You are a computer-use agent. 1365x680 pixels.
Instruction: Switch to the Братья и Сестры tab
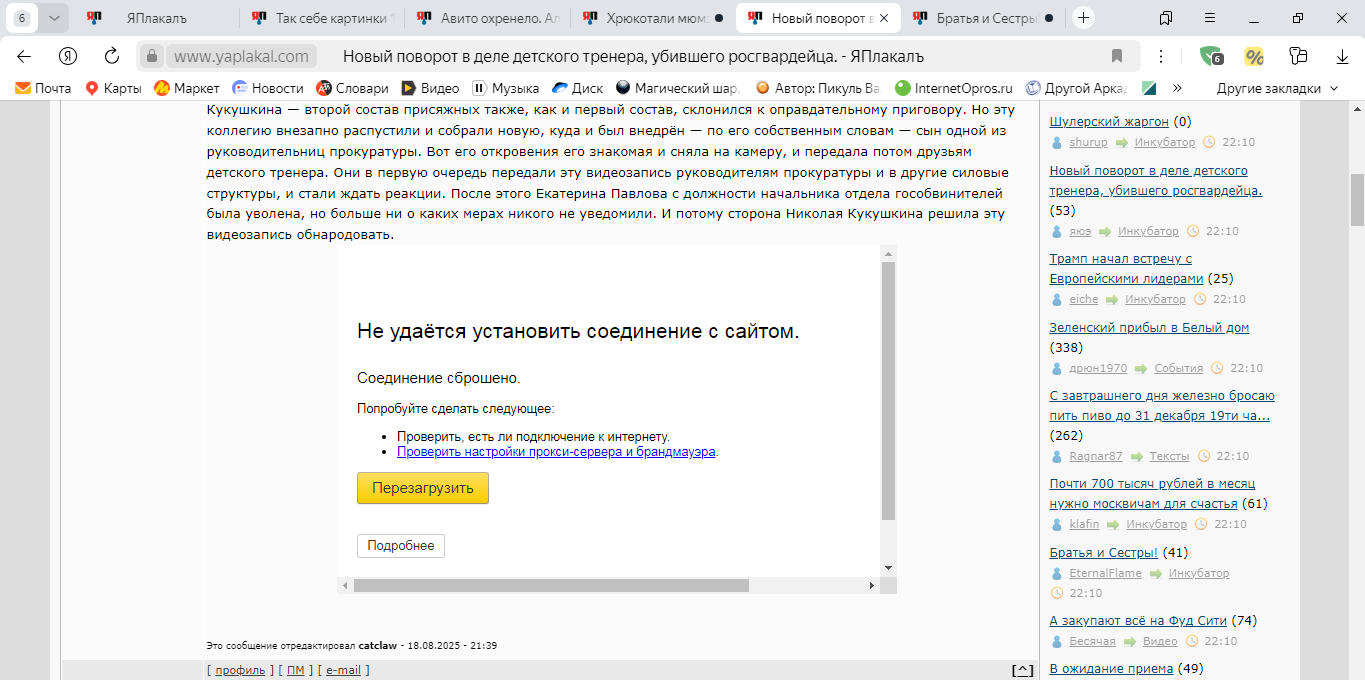983,18
